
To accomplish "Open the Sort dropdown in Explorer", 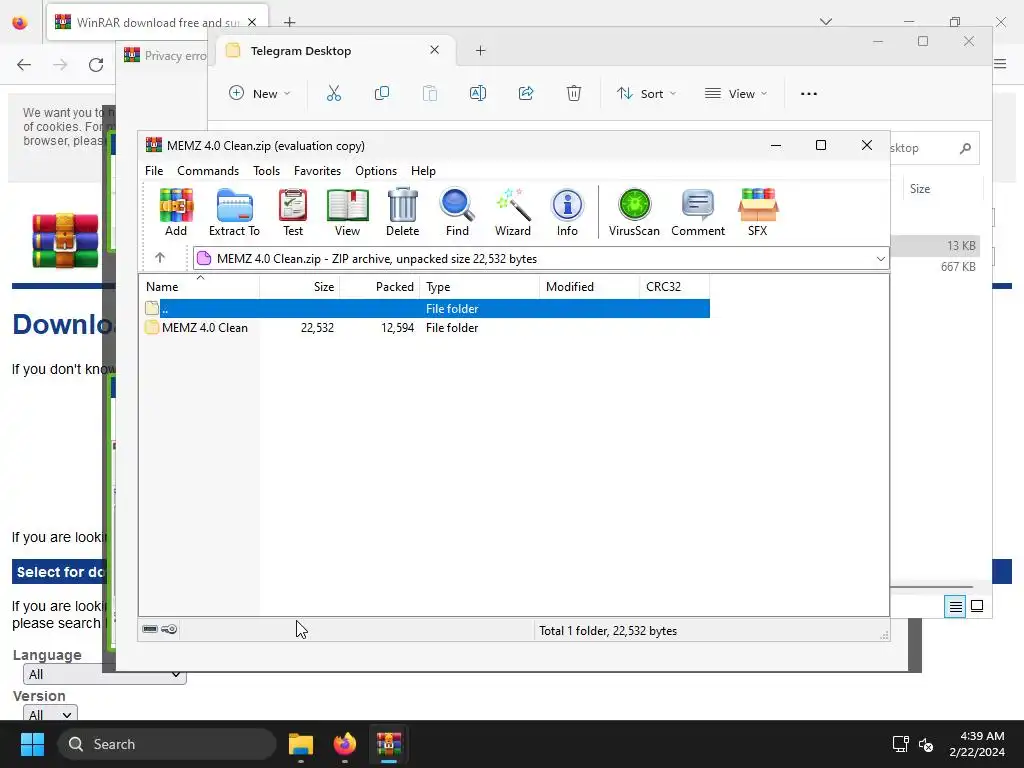I will pos(647,93).
